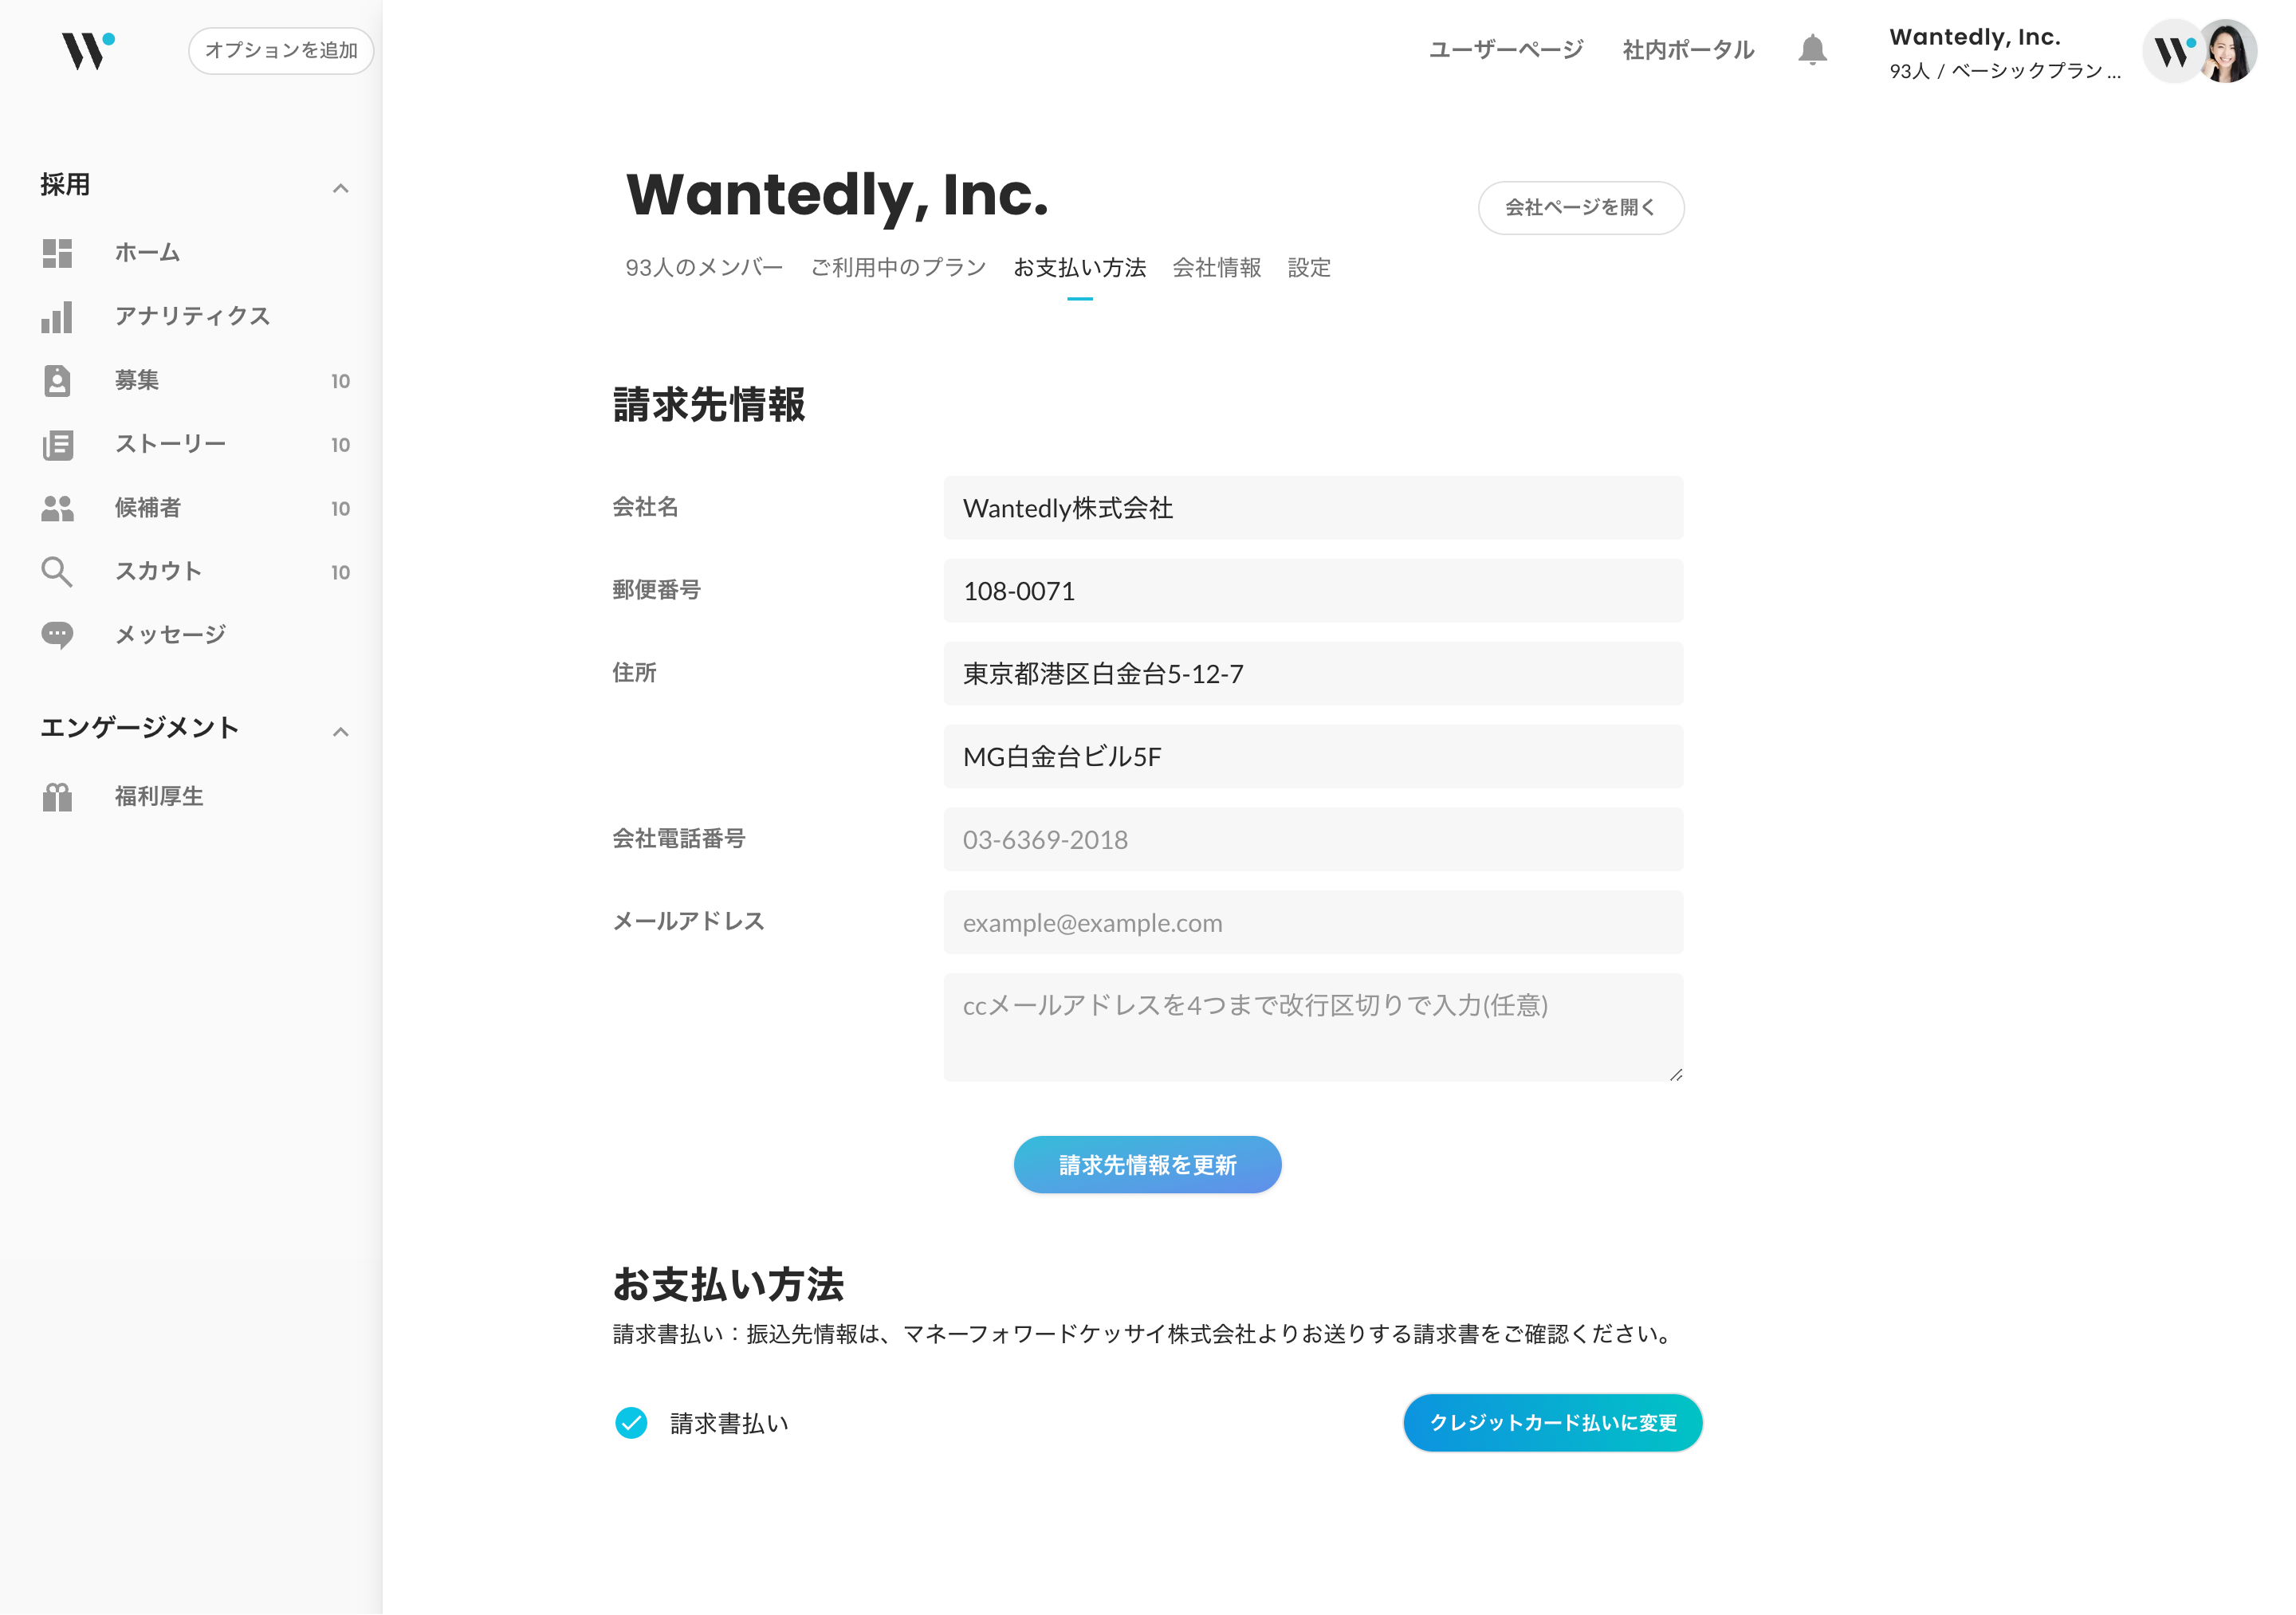Open 候補者 menu label

pos(148,508)
